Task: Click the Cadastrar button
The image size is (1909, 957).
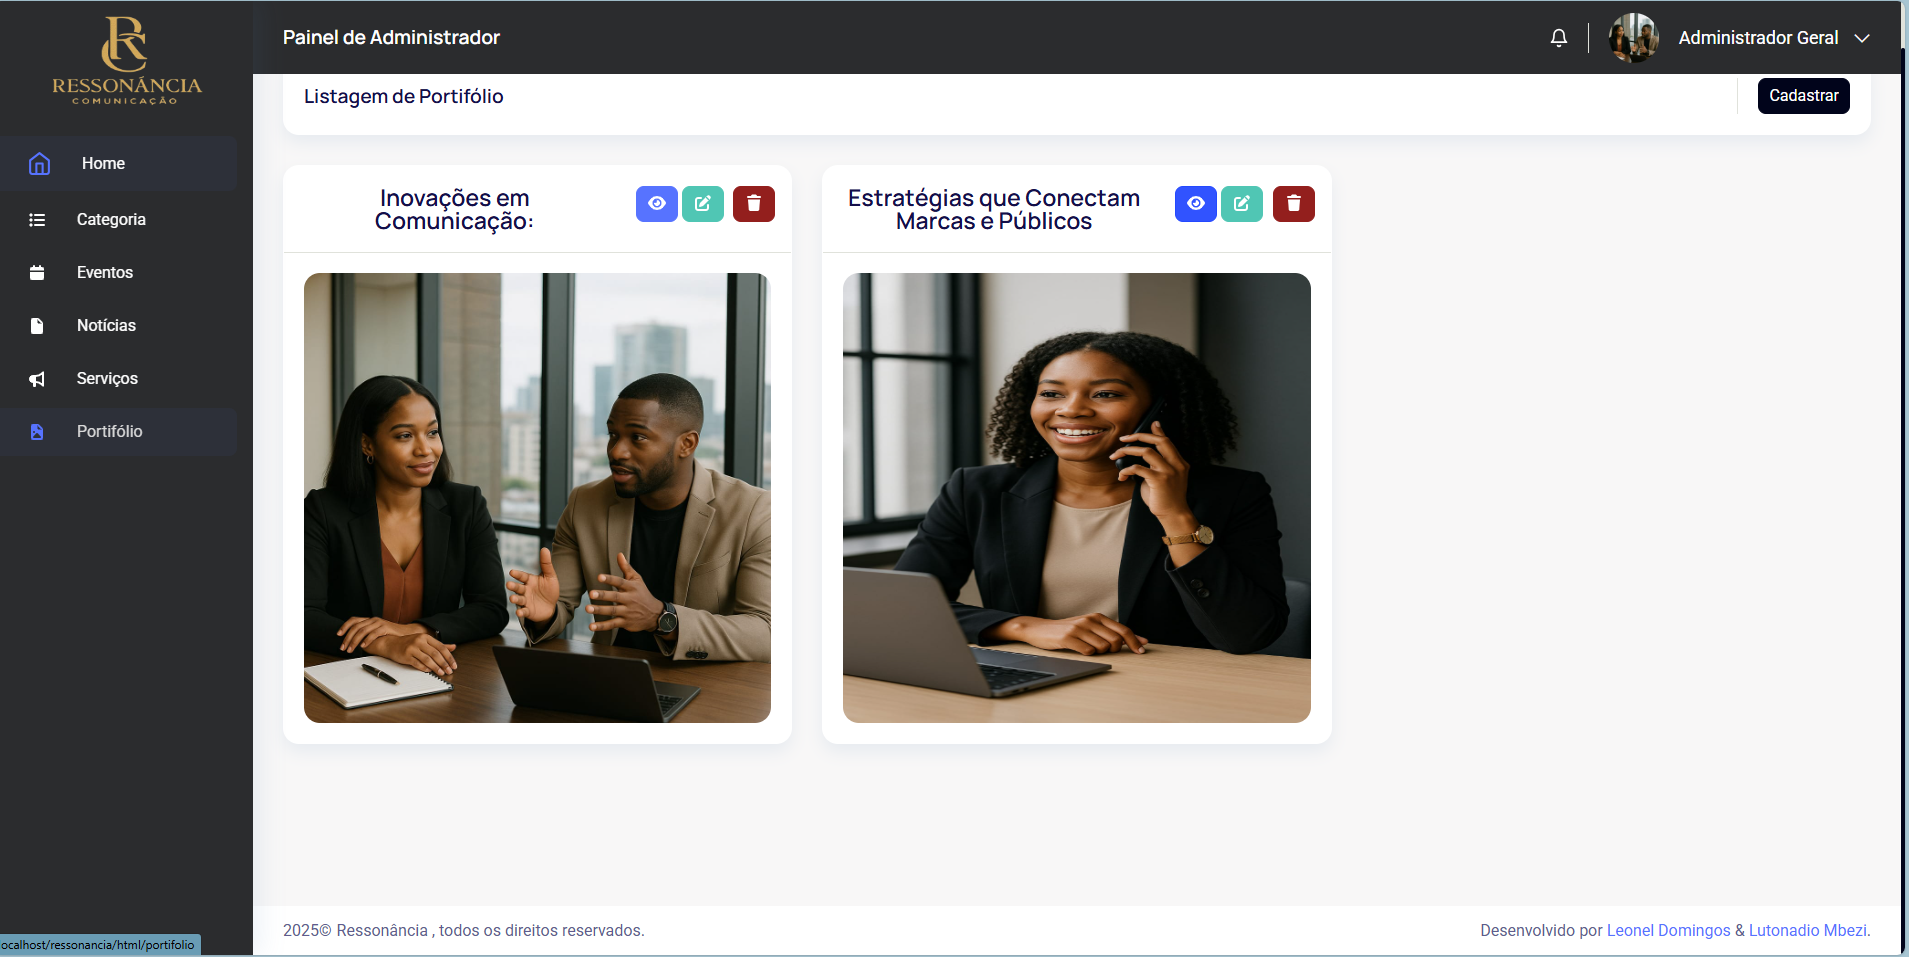Action: tap(1803, 96)
